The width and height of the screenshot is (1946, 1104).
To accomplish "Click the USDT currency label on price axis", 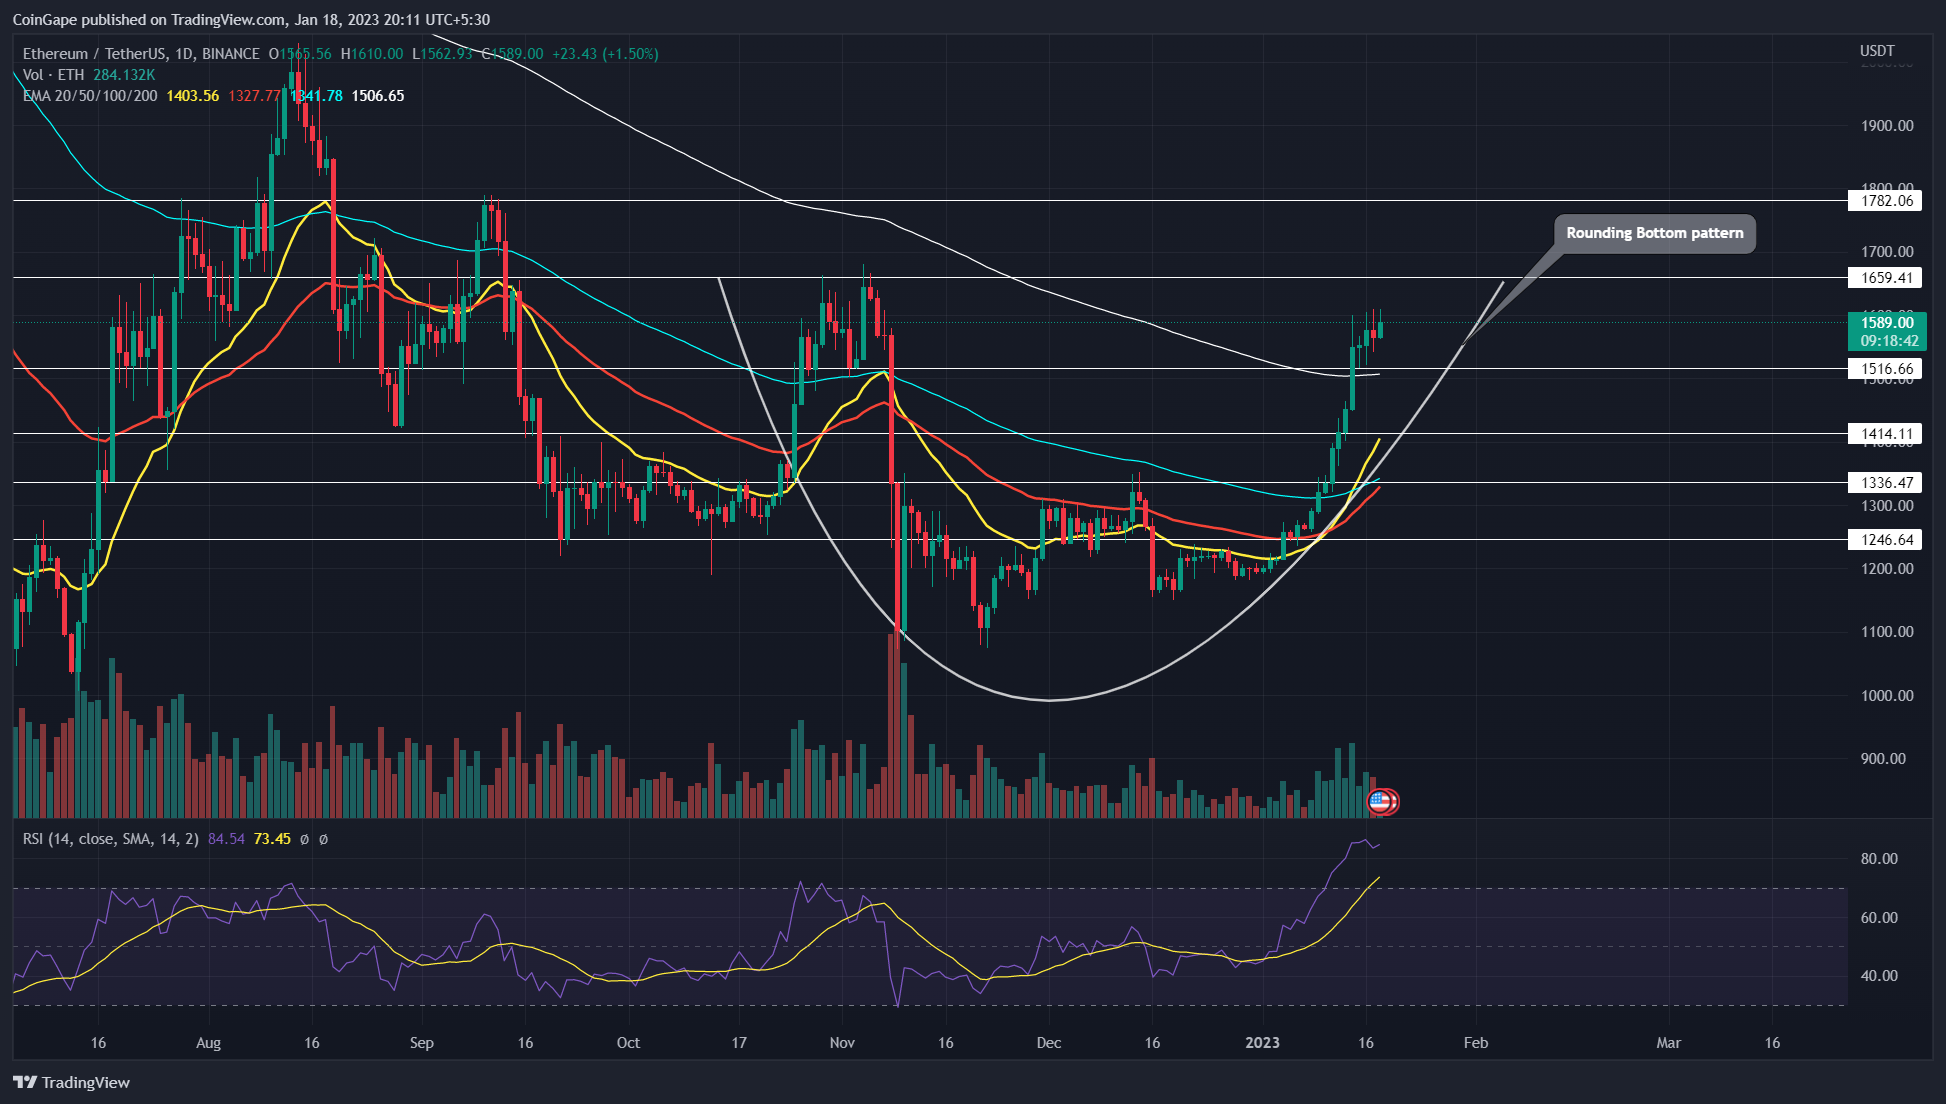I will 1877,51.
